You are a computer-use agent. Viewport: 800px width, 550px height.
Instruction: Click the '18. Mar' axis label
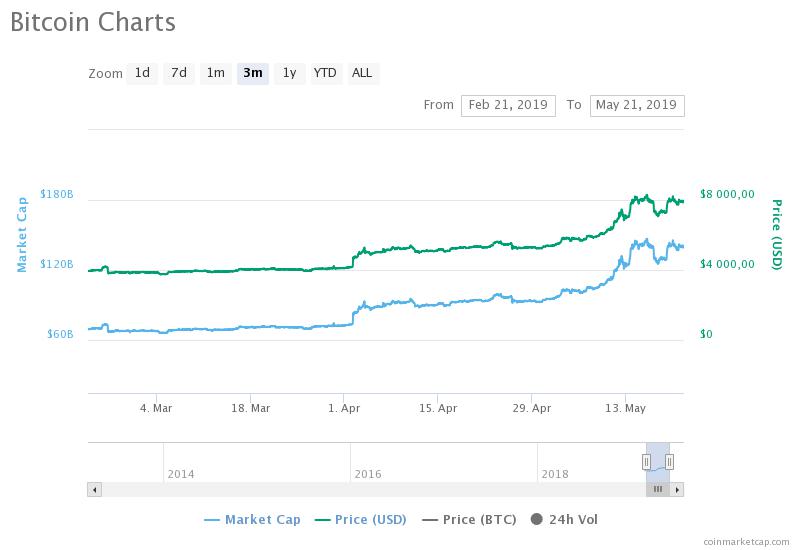pos(251,409)
